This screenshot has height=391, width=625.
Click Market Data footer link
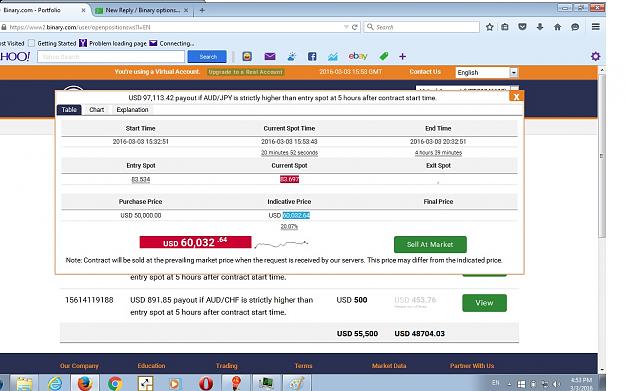pyautogui.click(x=389, y=365)
